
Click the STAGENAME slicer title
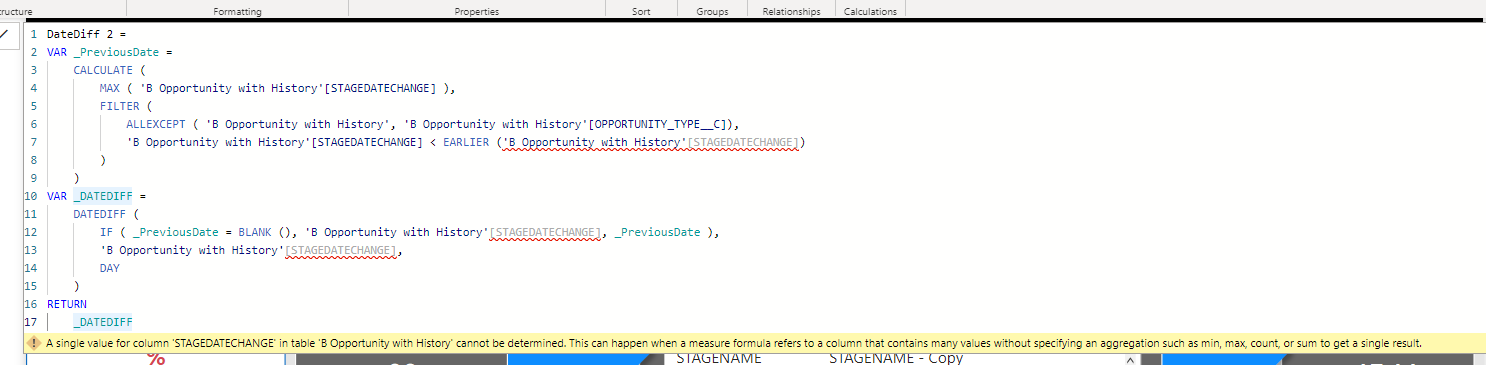tap(719, 358)
